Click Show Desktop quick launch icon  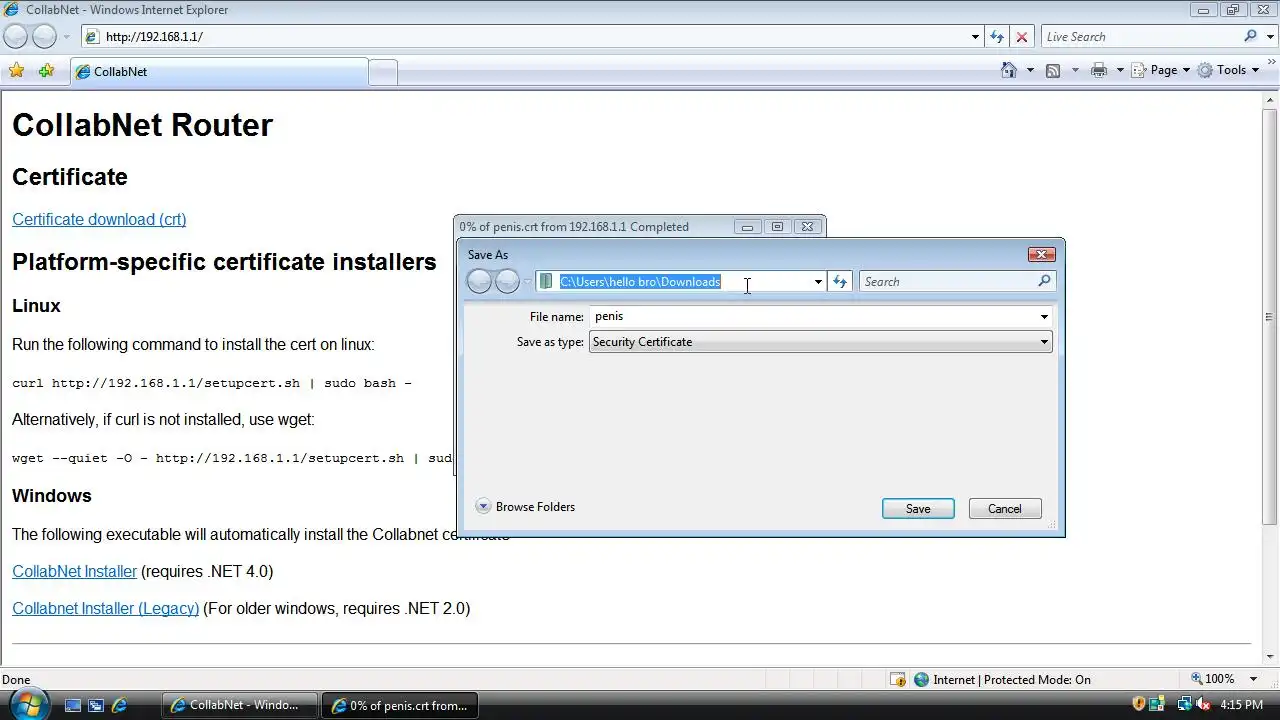click(73, 705)
